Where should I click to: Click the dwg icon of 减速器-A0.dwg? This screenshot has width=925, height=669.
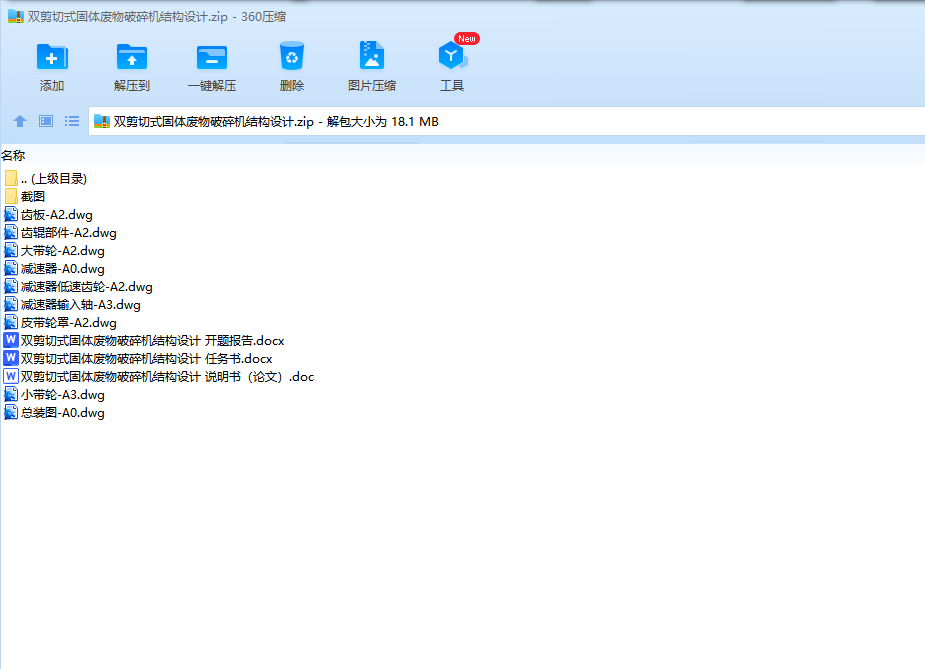click(11, 268)
